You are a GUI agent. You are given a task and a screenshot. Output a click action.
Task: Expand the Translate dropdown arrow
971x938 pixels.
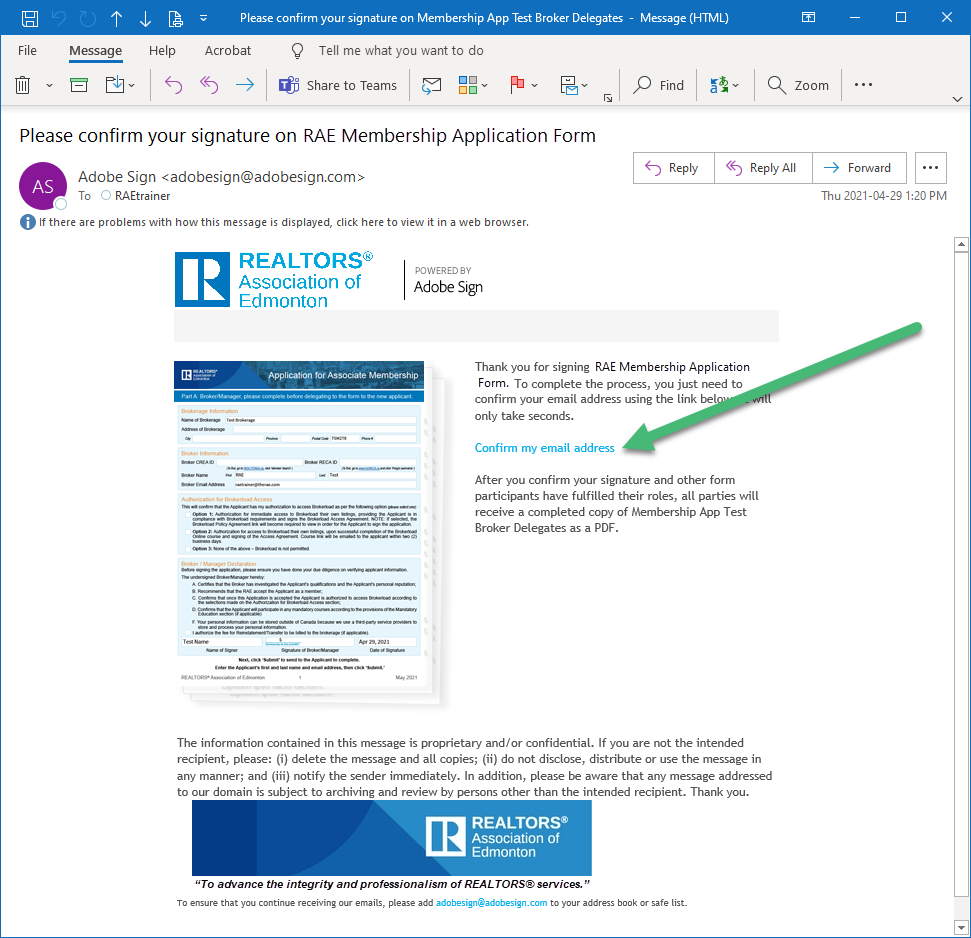735,85
